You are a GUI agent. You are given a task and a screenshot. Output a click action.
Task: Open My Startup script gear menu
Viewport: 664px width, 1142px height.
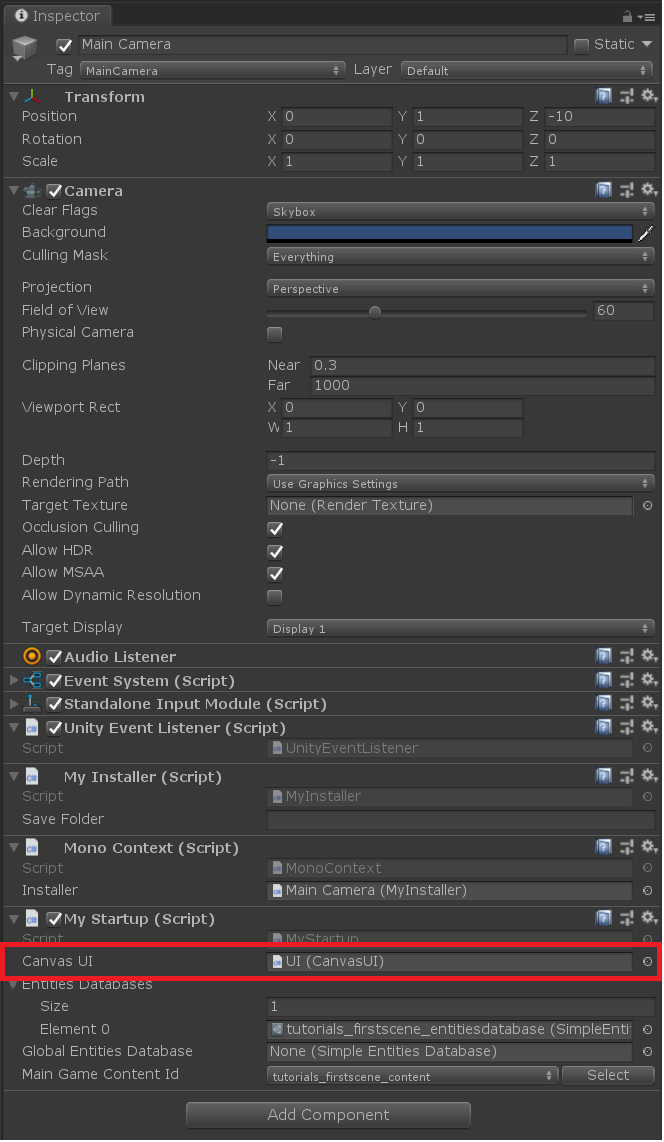[x=649, y=918]
